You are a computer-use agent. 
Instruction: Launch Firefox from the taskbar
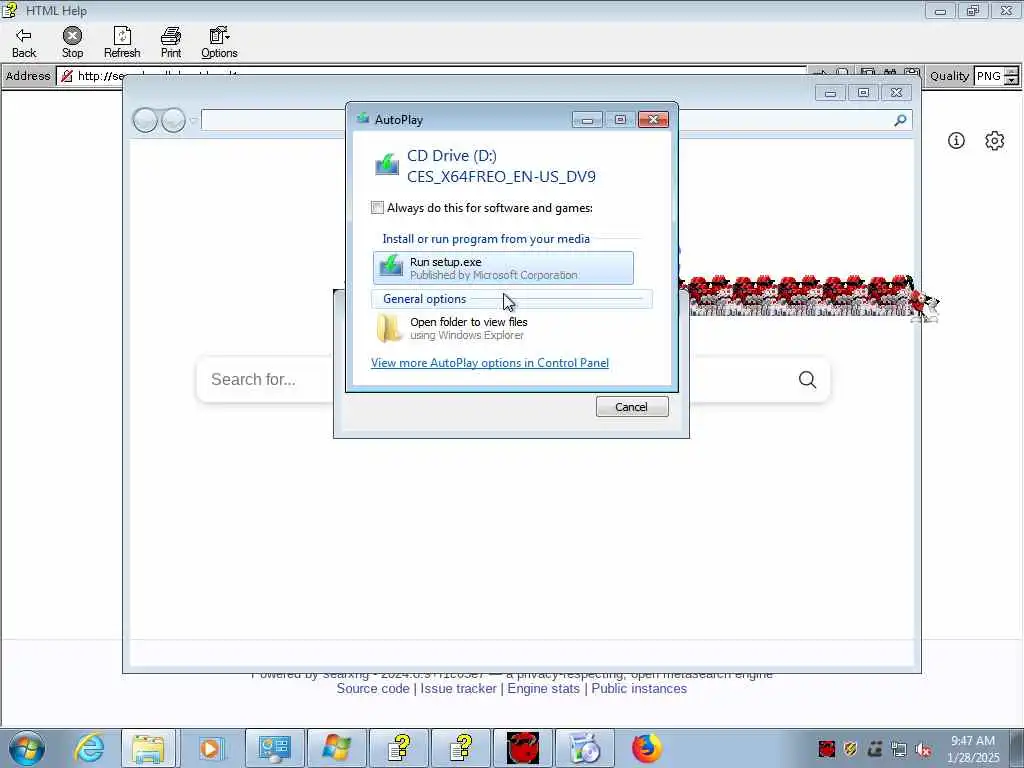(647, 748)
